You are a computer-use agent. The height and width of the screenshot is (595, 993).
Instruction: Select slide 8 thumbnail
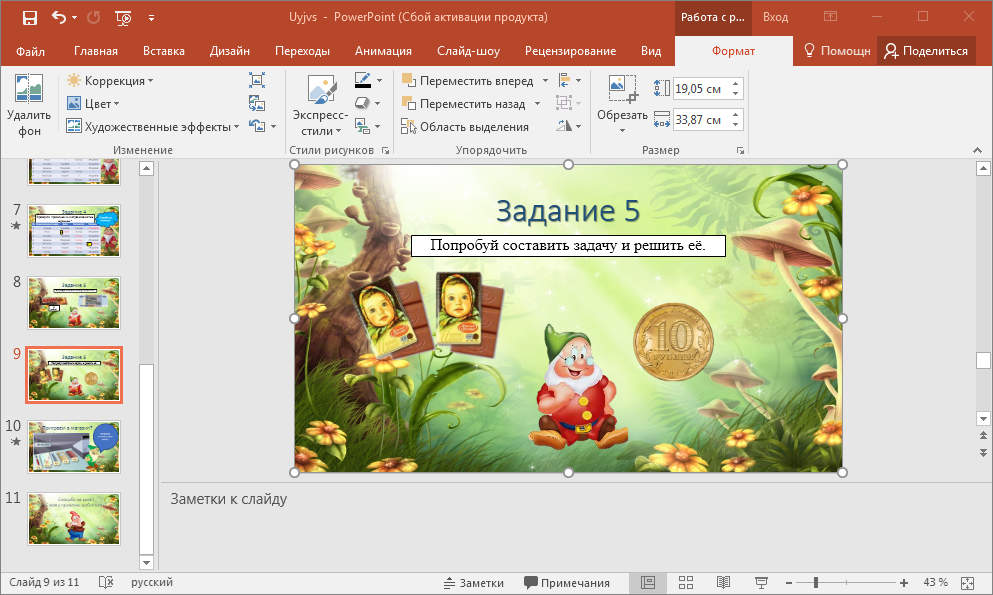click(73, 303)
